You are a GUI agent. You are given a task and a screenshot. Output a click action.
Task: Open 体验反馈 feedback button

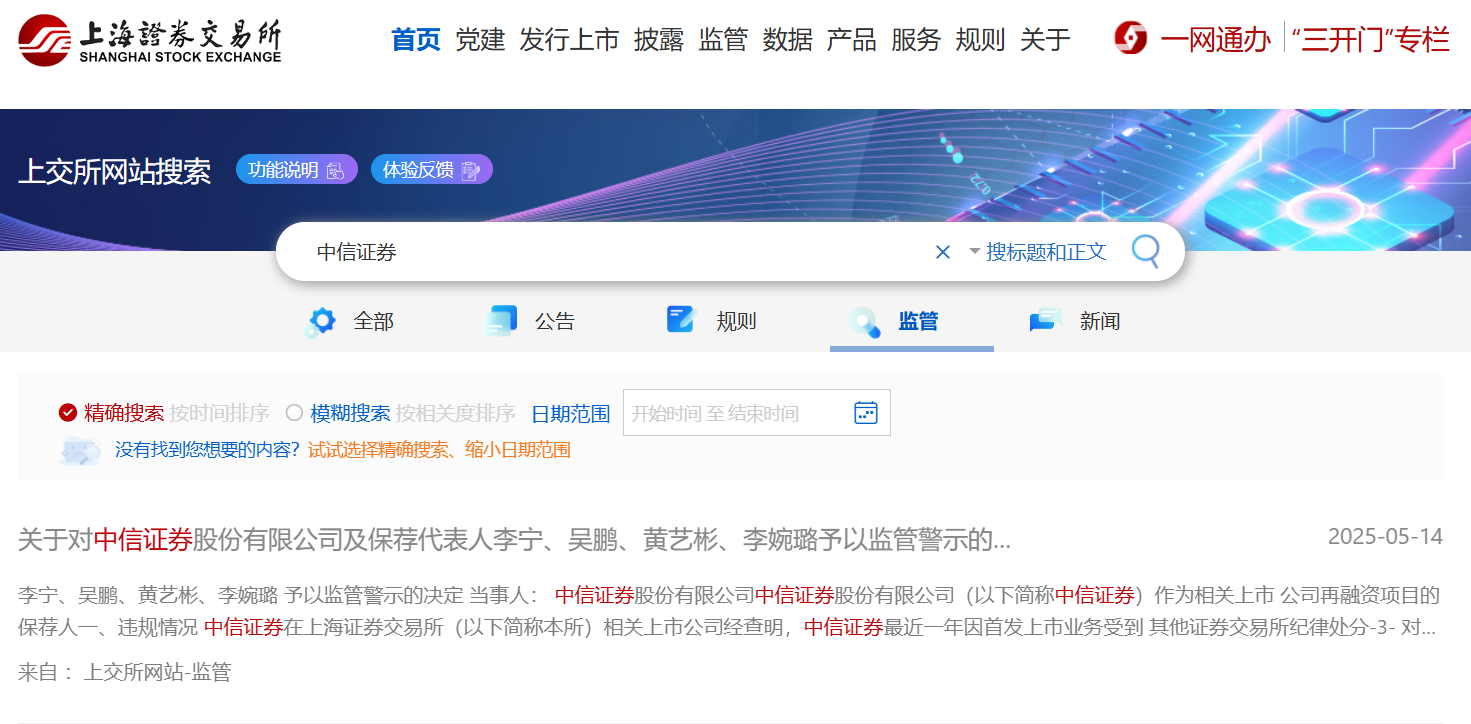click(x=432, y=170)
